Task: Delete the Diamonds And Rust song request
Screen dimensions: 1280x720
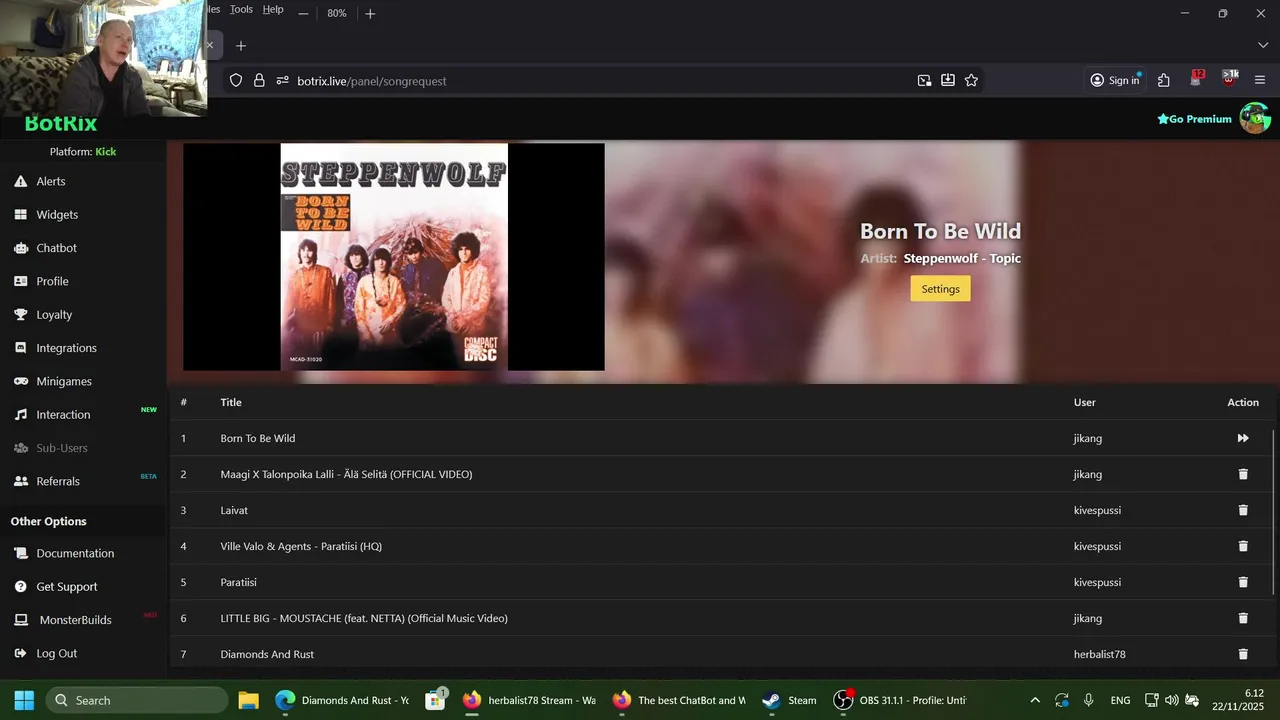Action: [1243, 654]
